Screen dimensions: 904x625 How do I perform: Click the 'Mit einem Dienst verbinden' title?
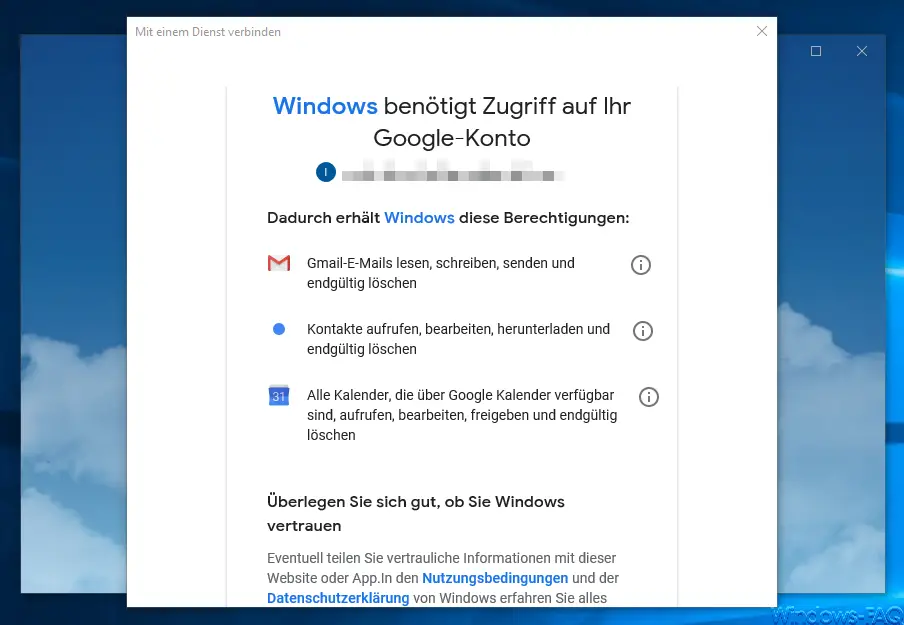click(208, 32)
